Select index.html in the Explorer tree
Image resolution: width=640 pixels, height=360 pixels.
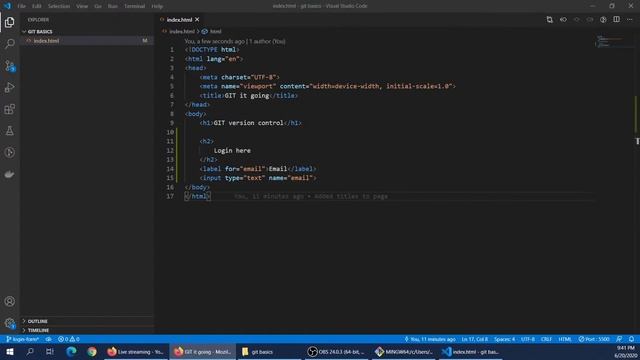tap(87, 41)
